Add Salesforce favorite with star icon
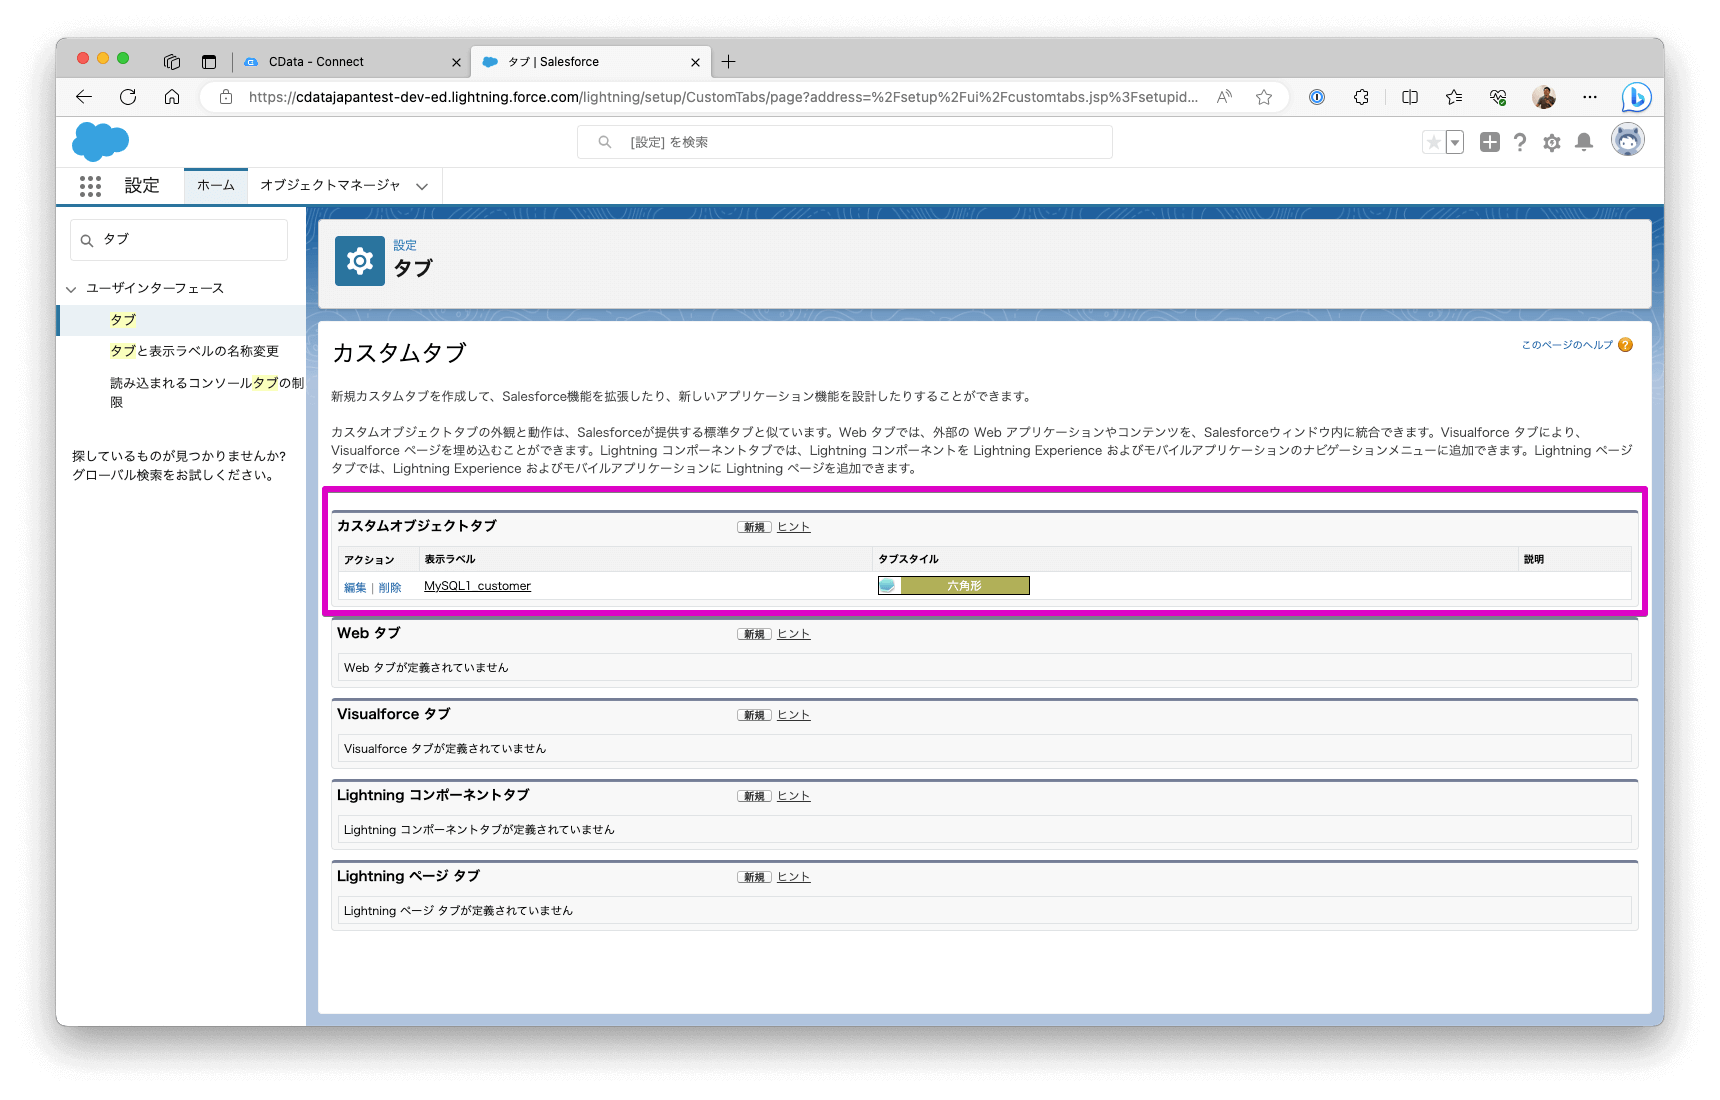 (x=1433, y=142)
